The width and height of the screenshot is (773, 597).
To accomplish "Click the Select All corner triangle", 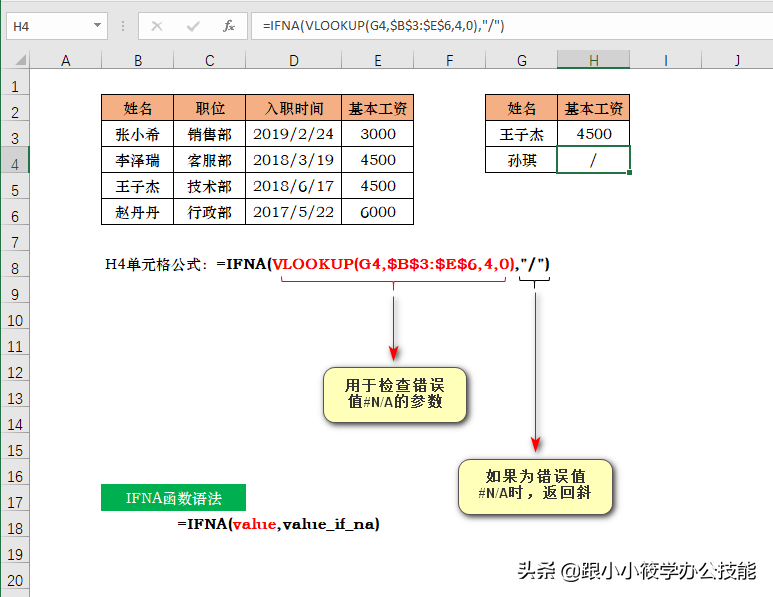I will pyautogui.click(x=20, y=60).
